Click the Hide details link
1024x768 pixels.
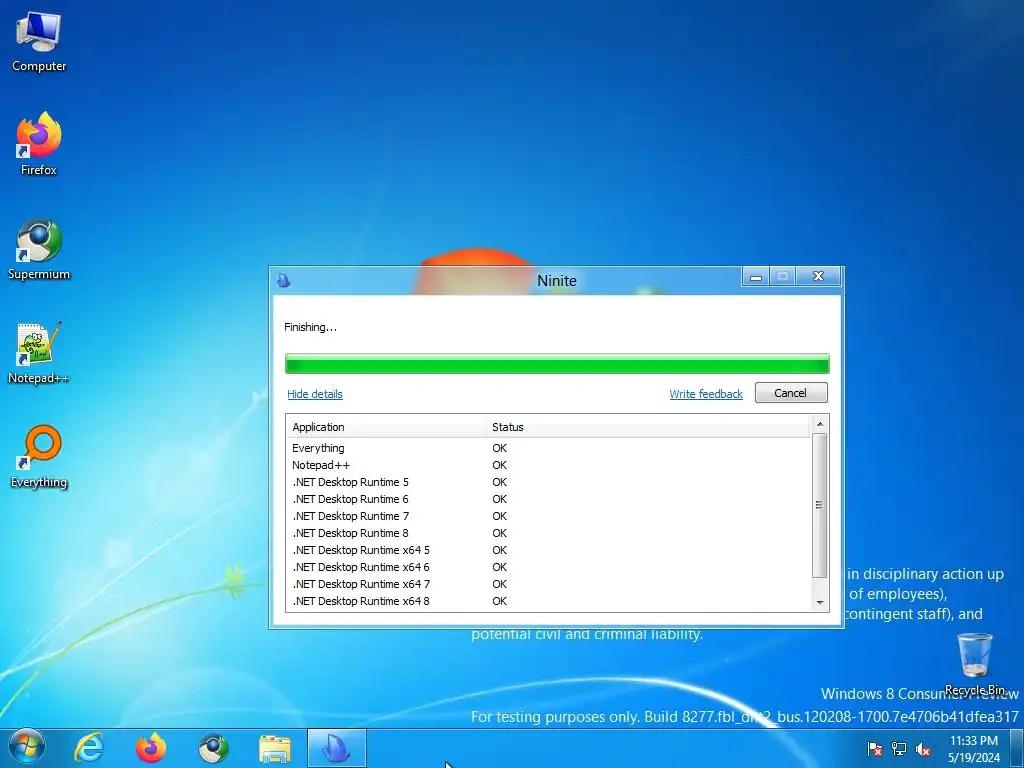[315, 394]
